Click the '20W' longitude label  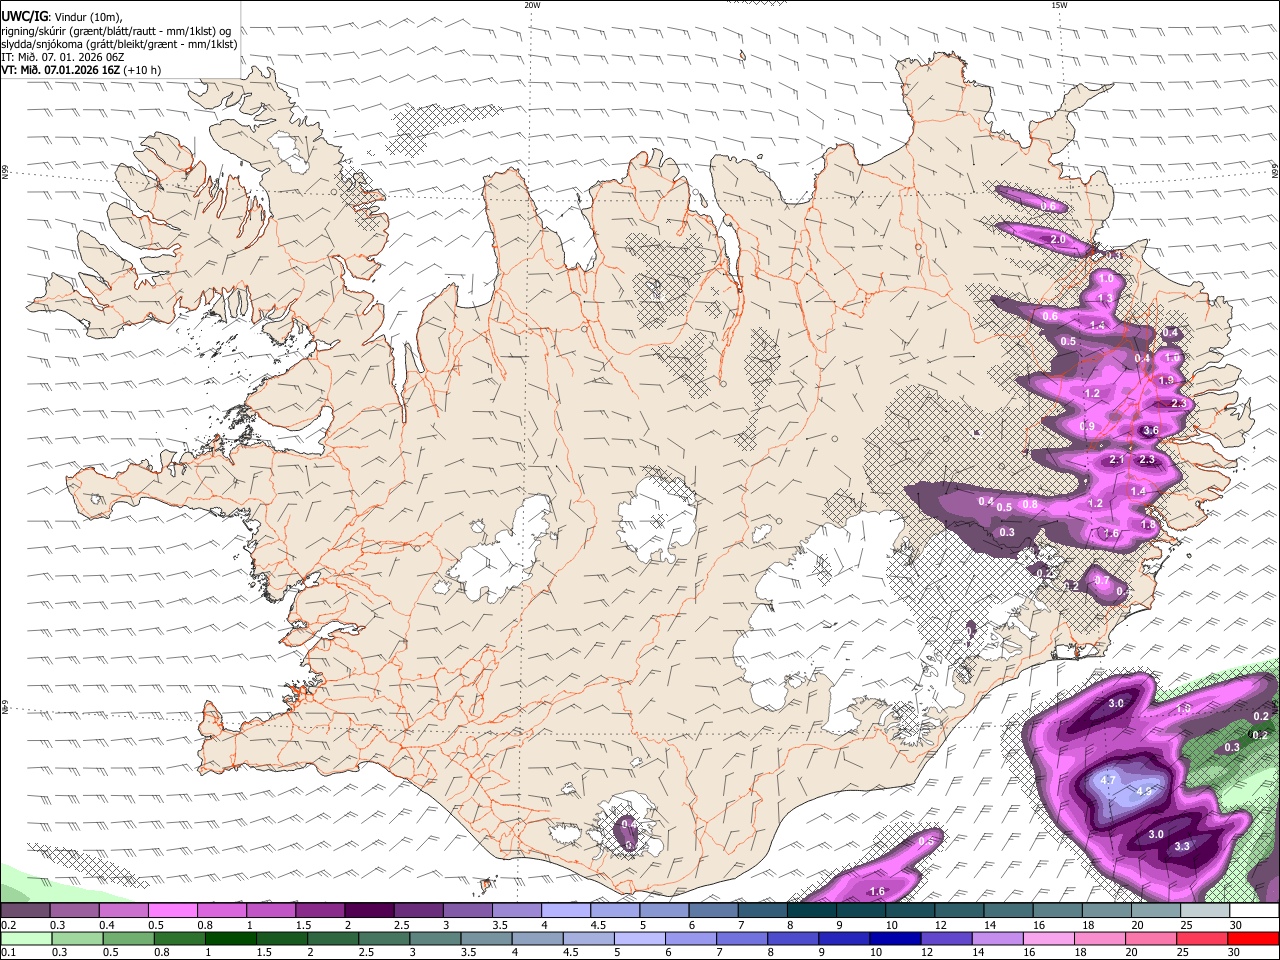[x=532, y=5]
